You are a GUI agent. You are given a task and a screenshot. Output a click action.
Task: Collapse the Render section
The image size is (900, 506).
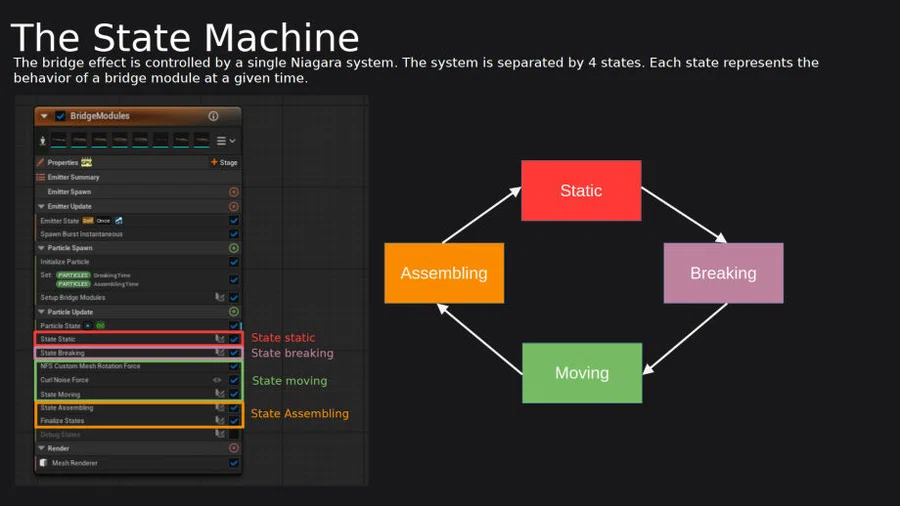pos(41,448)
